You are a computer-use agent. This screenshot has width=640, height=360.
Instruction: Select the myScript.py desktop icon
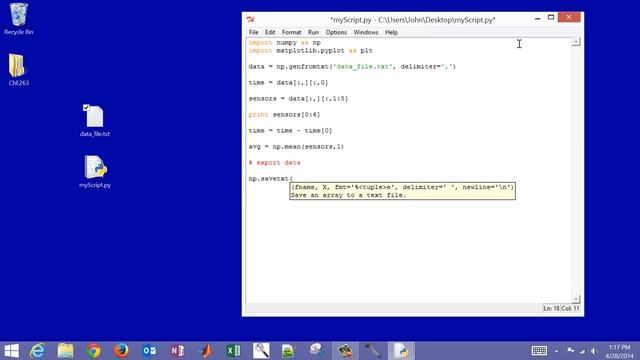tap(95, 171)
